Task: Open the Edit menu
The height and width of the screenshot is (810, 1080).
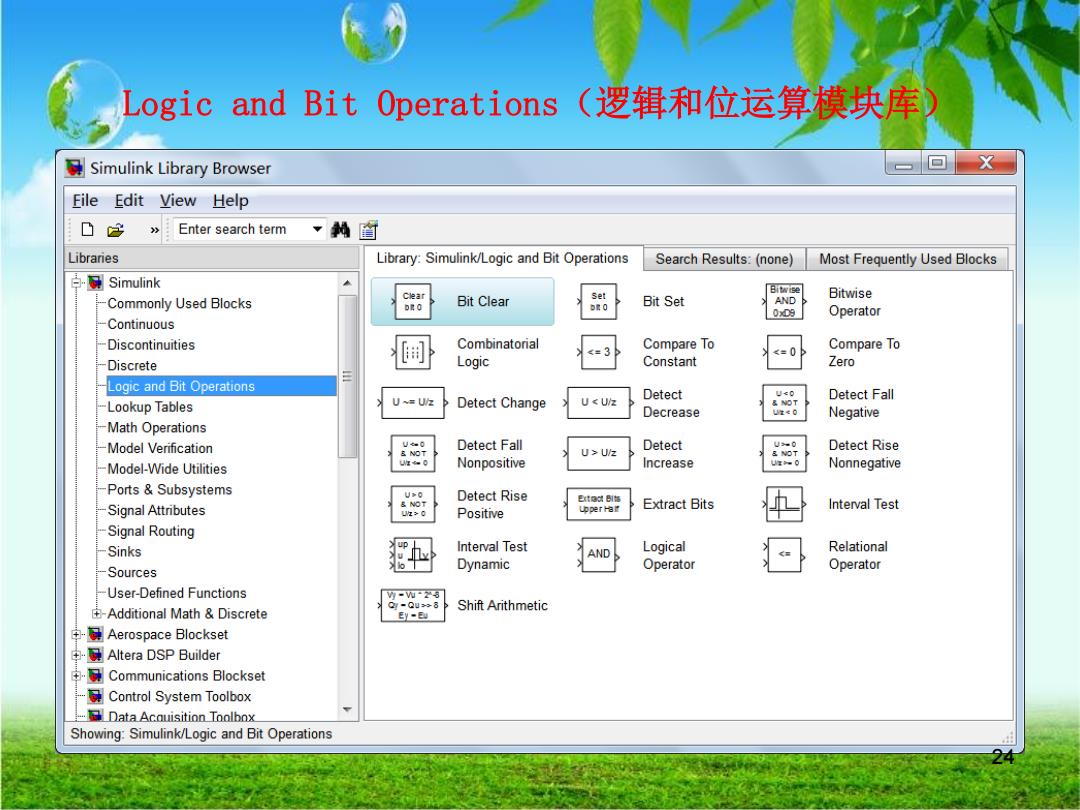Action: (x=129, y=200)
